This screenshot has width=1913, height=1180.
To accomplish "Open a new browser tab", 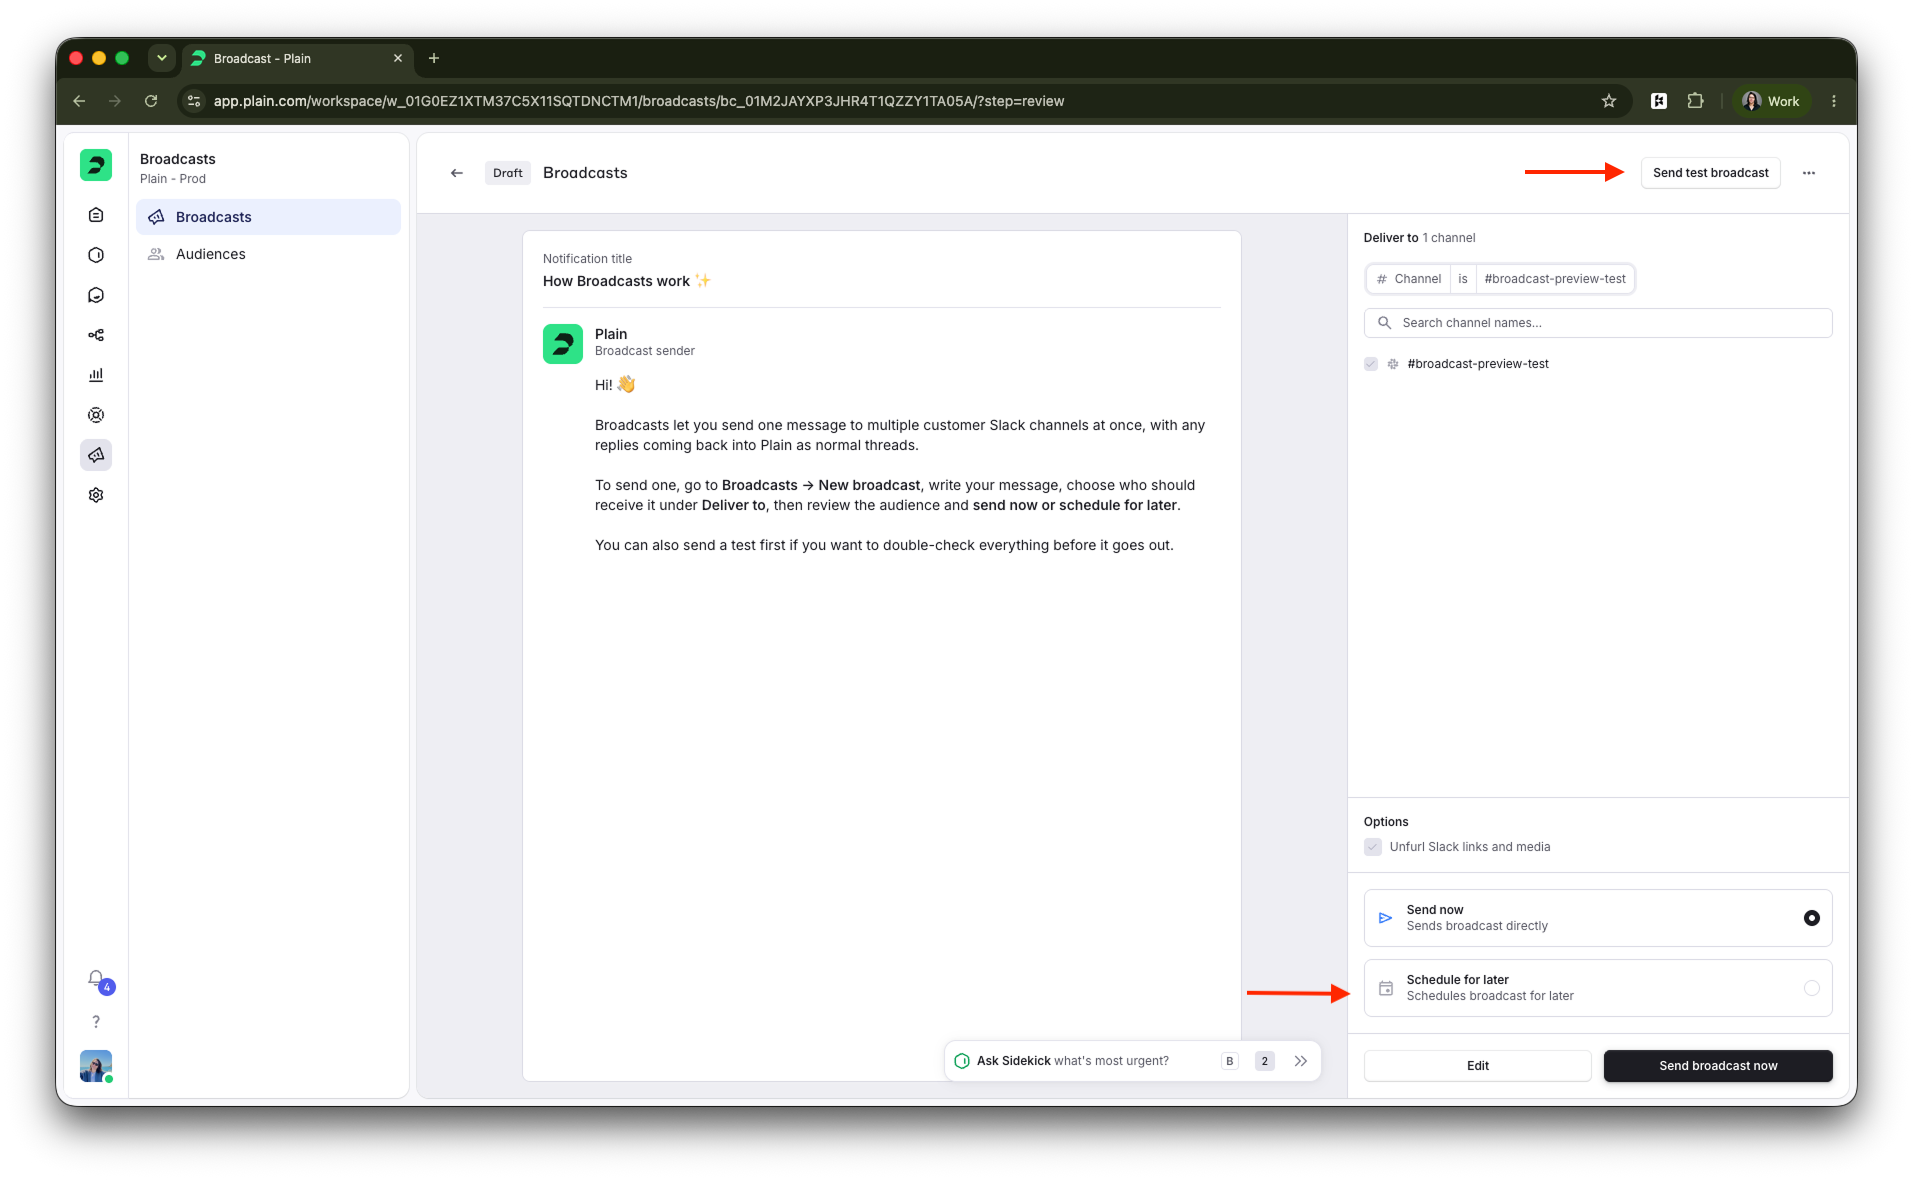I will click(x=434, y=58).
